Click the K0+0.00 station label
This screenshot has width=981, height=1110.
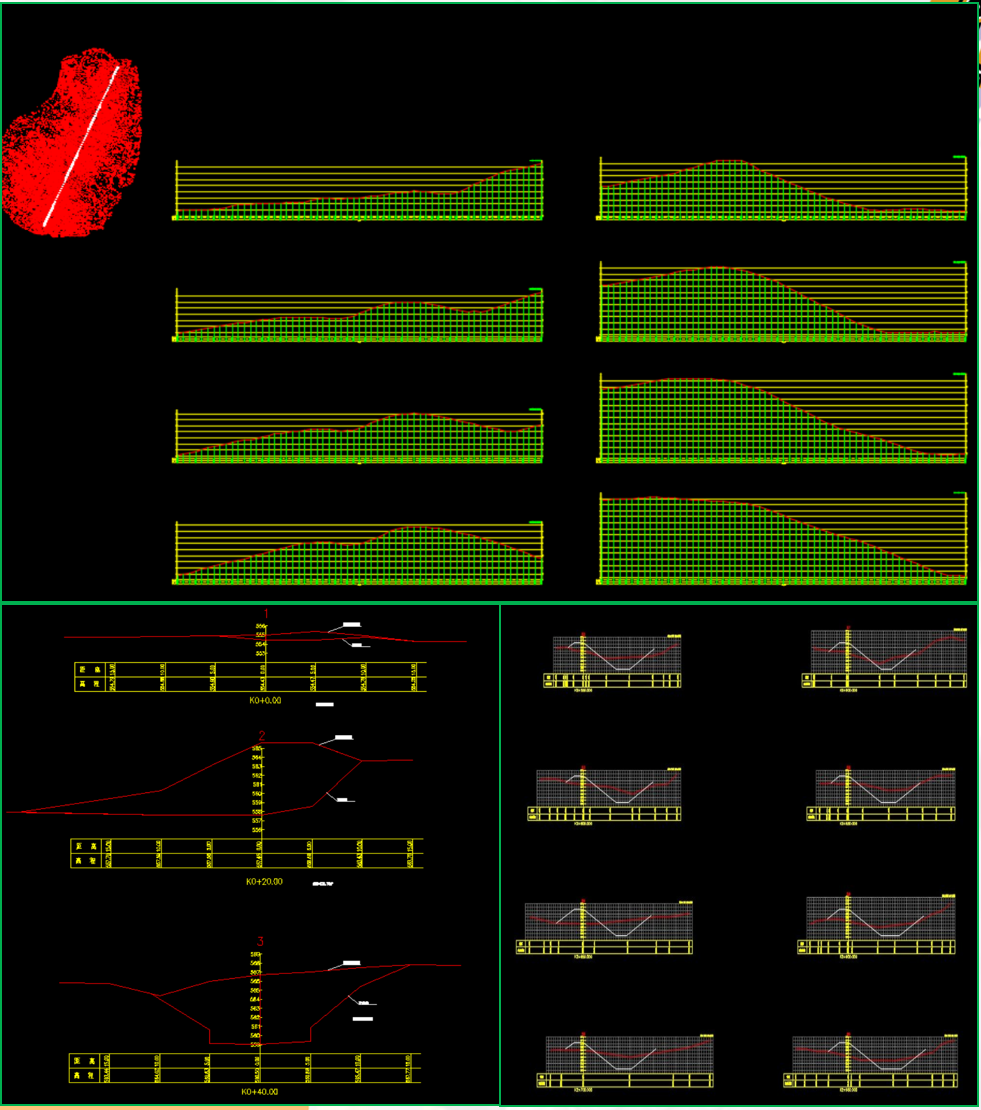click(x=265, y=701)
